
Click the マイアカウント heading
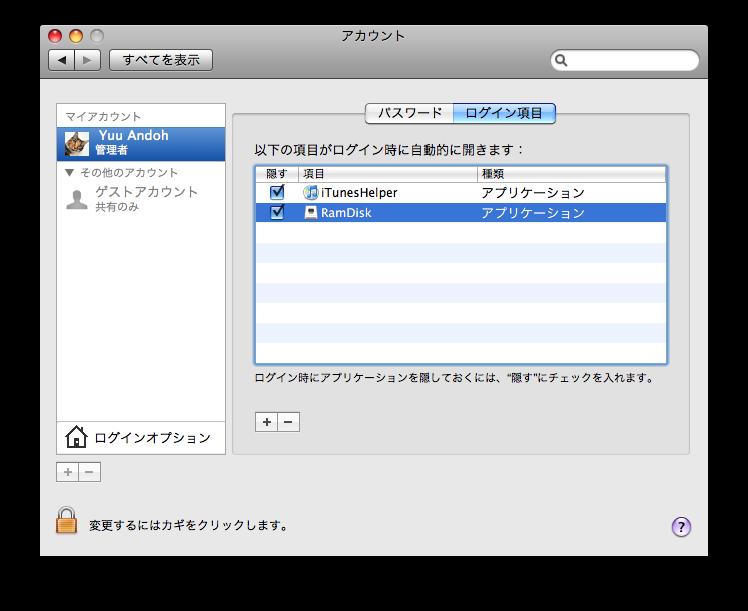point(103,117)
